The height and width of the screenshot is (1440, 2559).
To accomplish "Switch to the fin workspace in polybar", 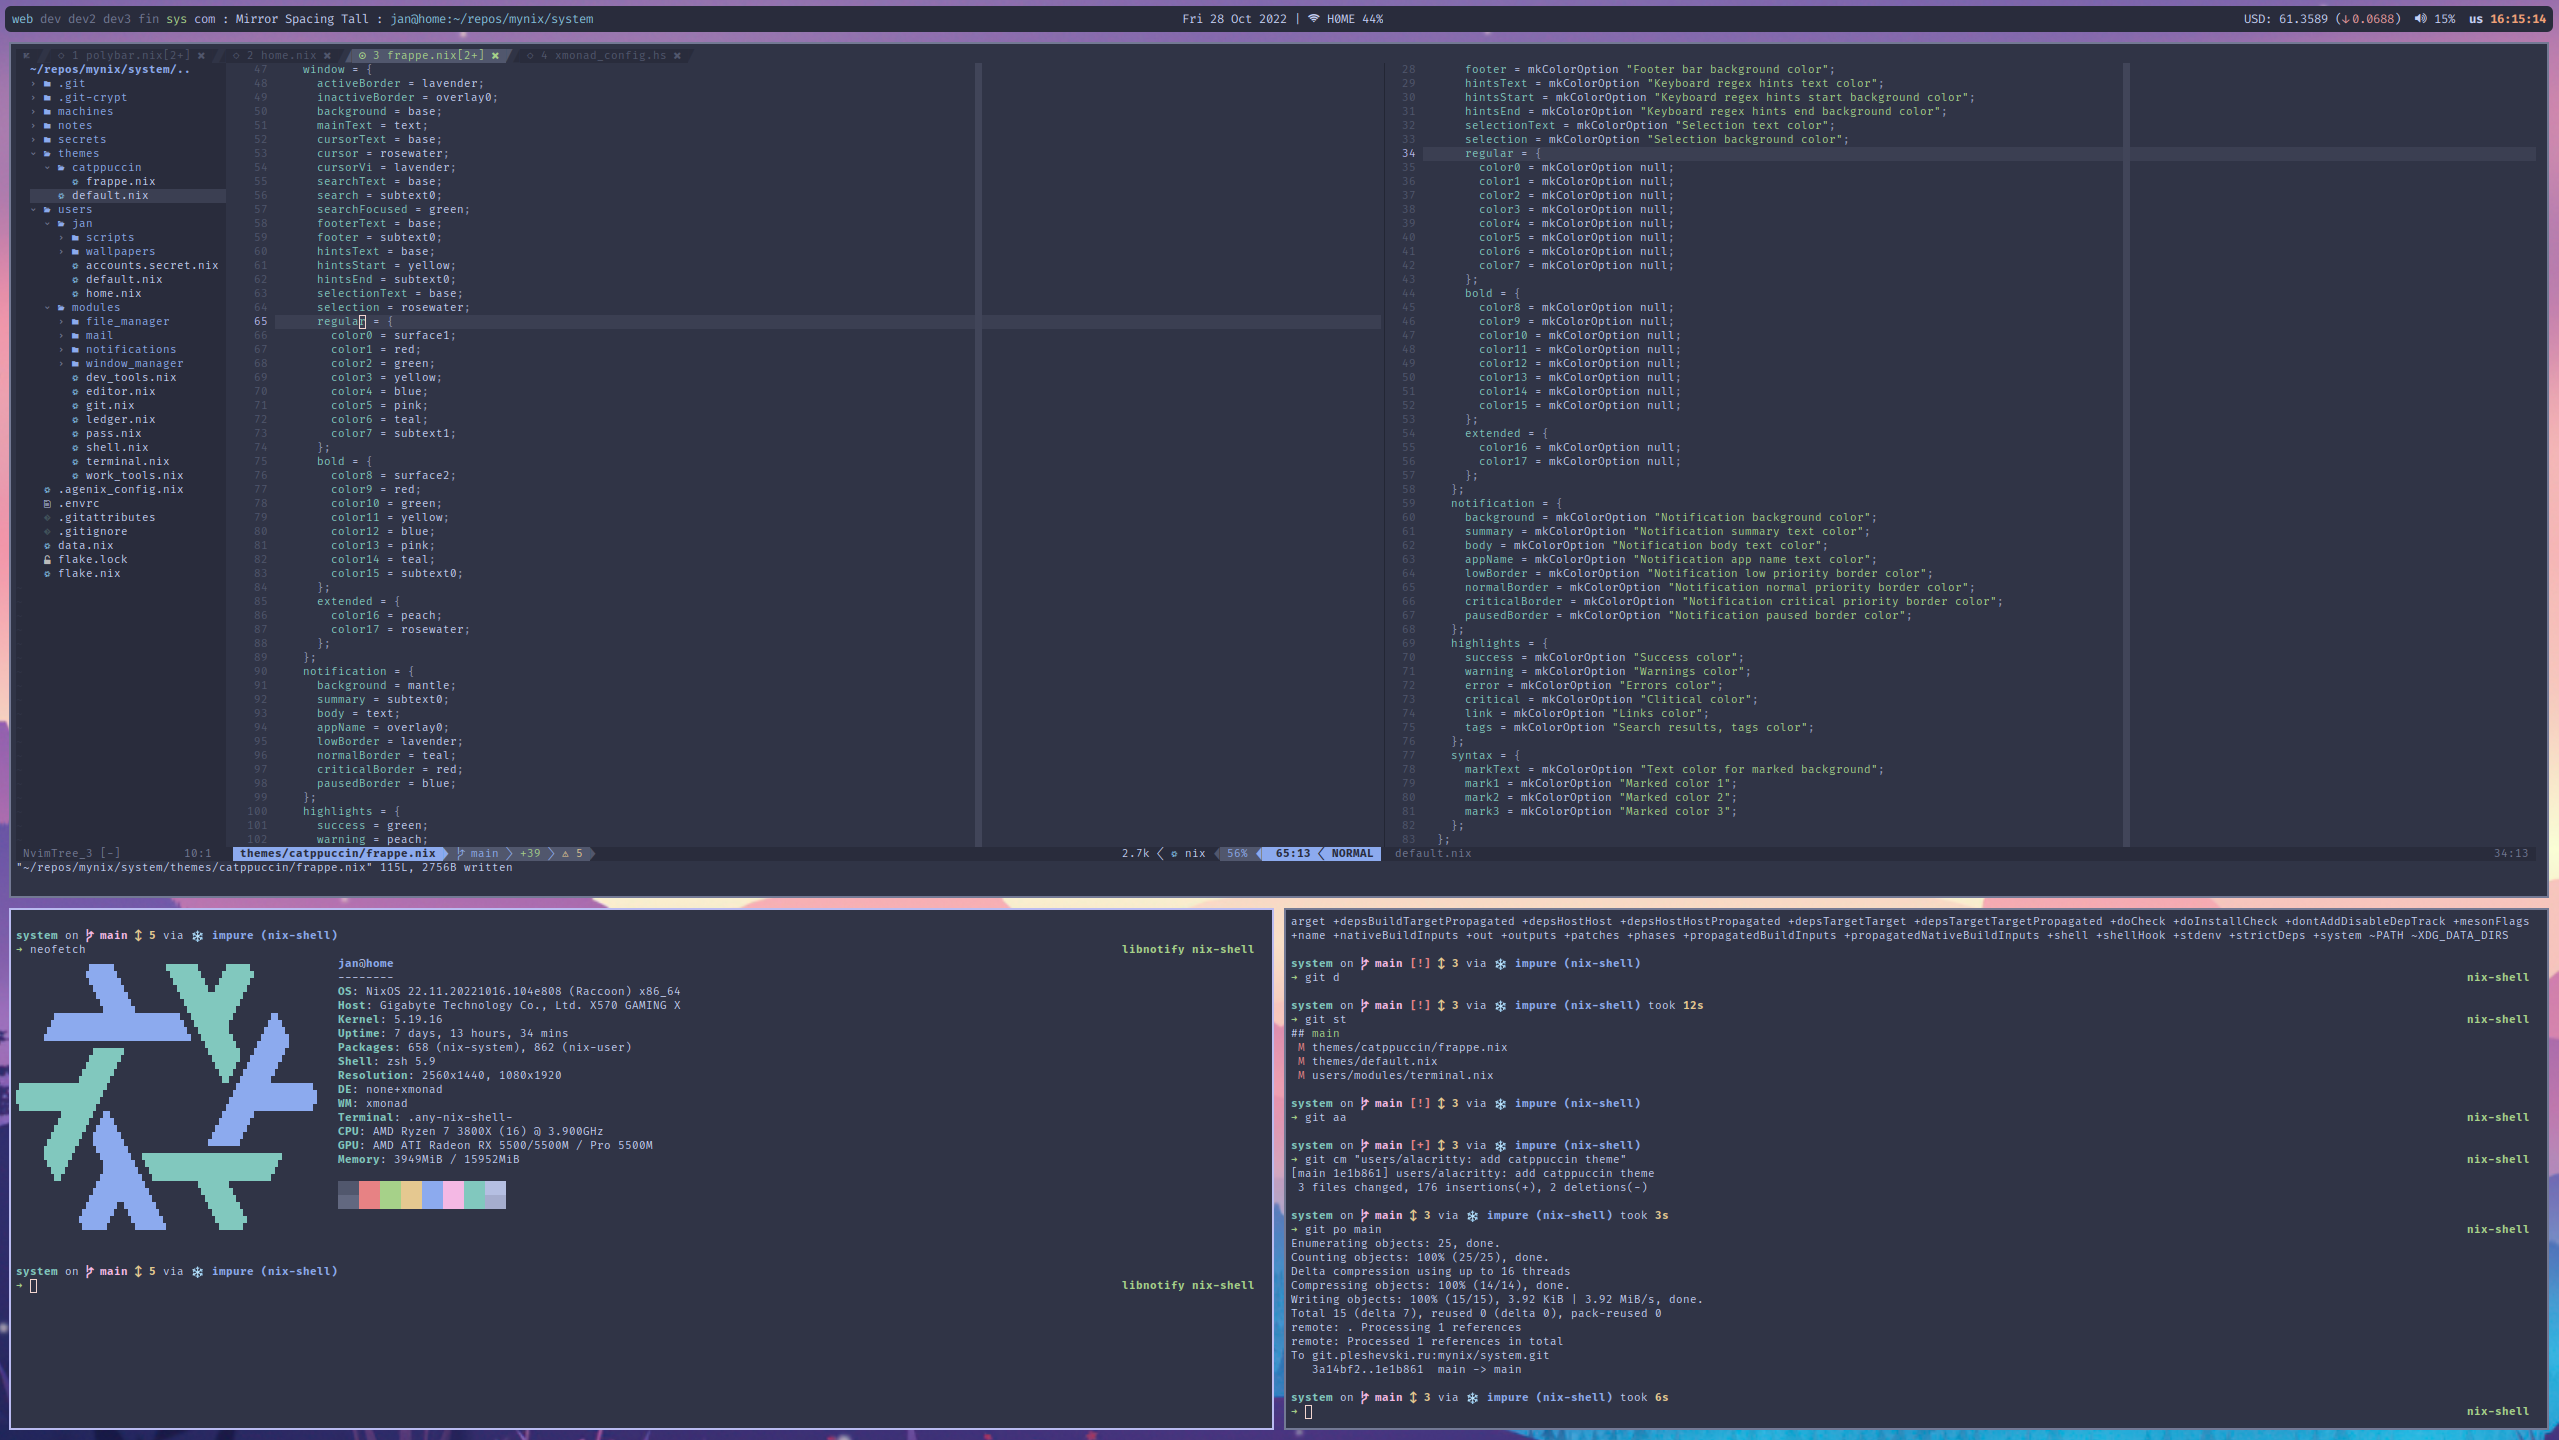I will [x=148, y=19].
